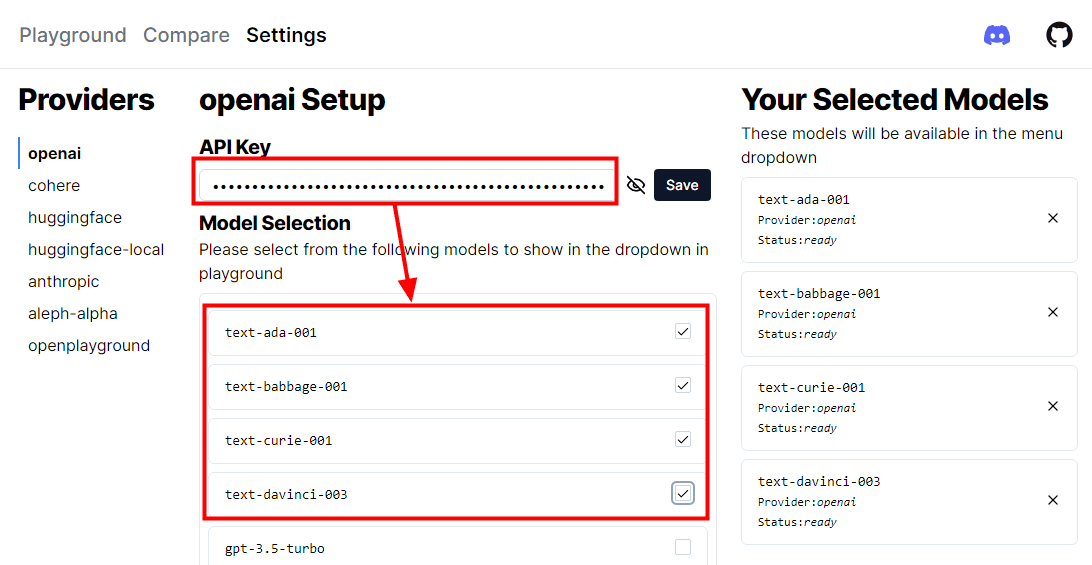This screenshot has height=565, width=1092.
Task: Open the Discord link icon
Action: pos(997,35)
